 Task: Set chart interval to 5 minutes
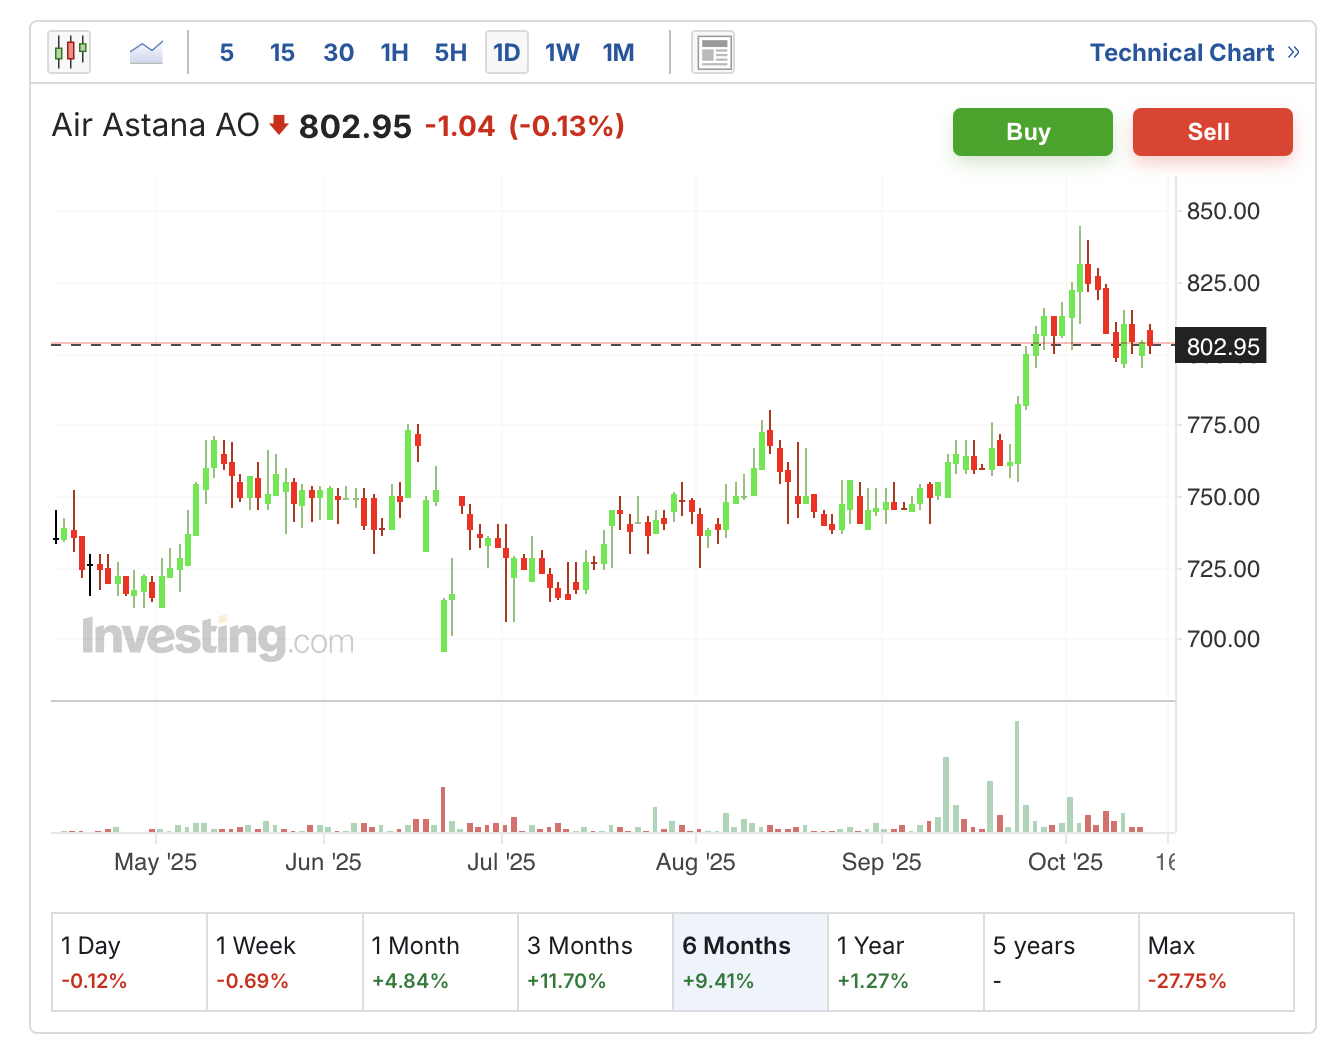[227, 53]
